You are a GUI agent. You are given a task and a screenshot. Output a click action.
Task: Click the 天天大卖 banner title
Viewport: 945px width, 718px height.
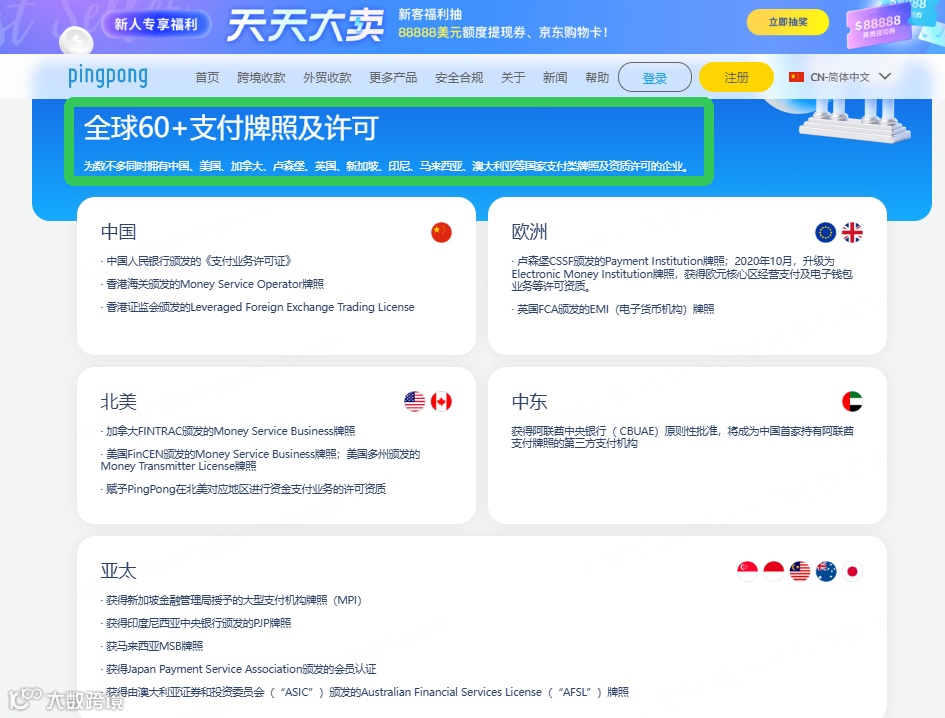[305, 25]
